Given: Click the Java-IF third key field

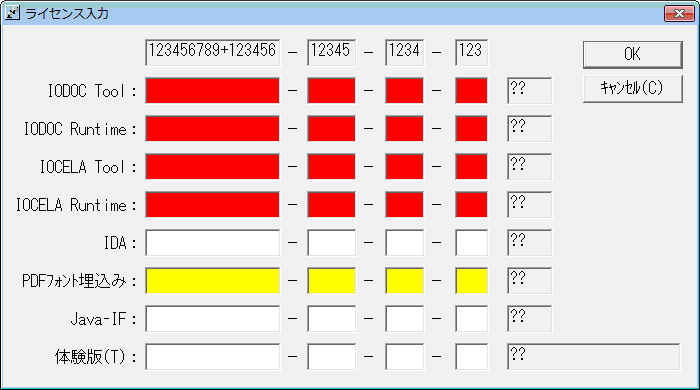Looking at the screenshot, I should tap(404, 319).
